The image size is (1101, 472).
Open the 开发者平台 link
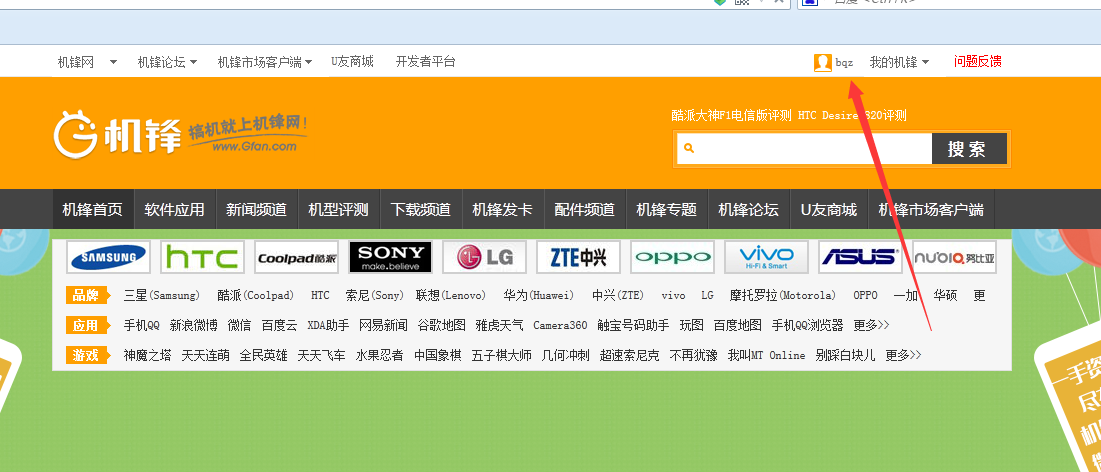tap(426, 62)
